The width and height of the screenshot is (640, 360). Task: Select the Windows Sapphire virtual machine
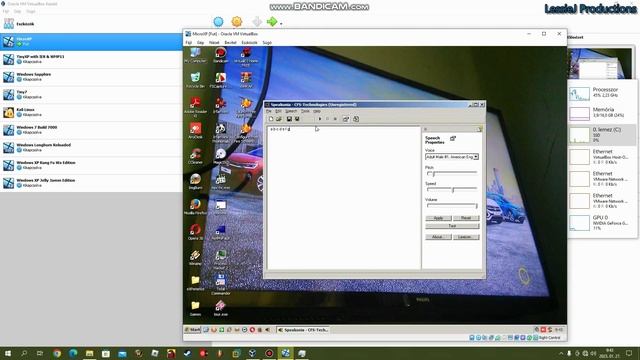click(x=91, y=77)
